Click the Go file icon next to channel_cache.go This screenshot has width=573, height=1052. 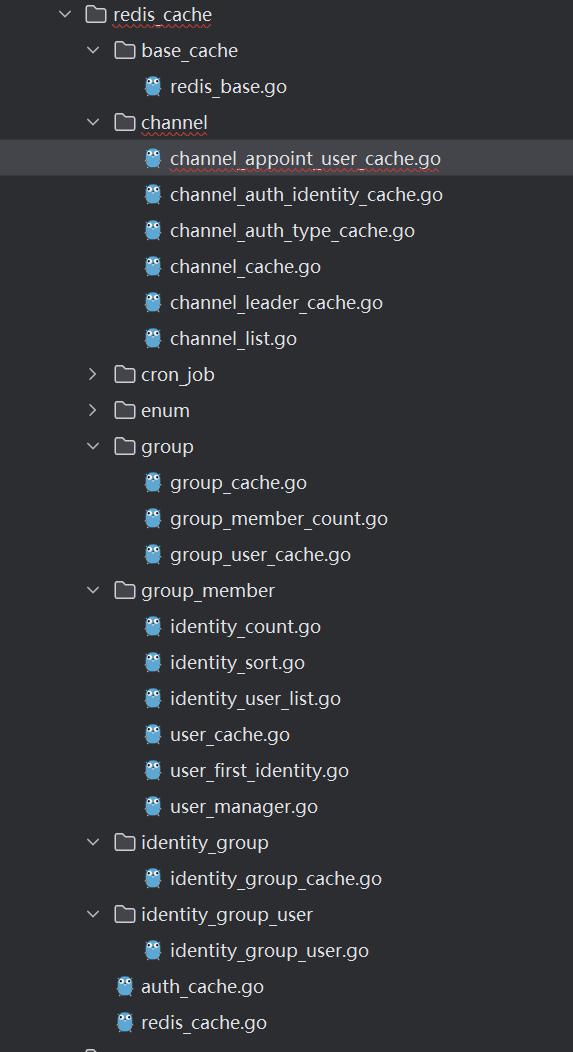tap(153, 266)
